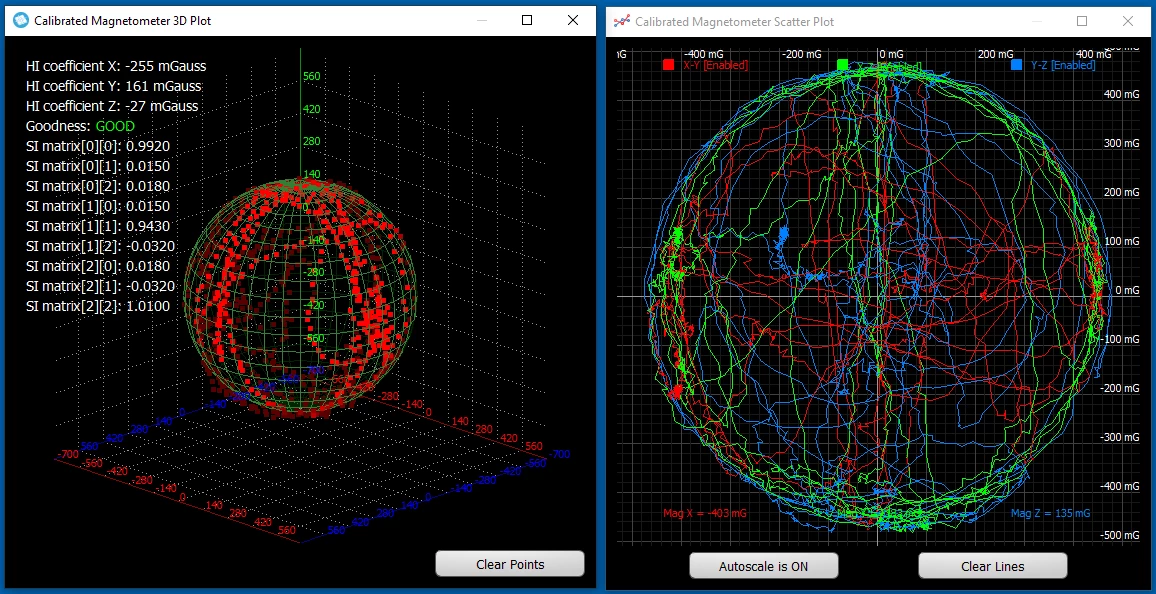Toggle the Y-Z [Enabled] legend label
This screenshot has width=1156, height=594.
[1063, 66]
